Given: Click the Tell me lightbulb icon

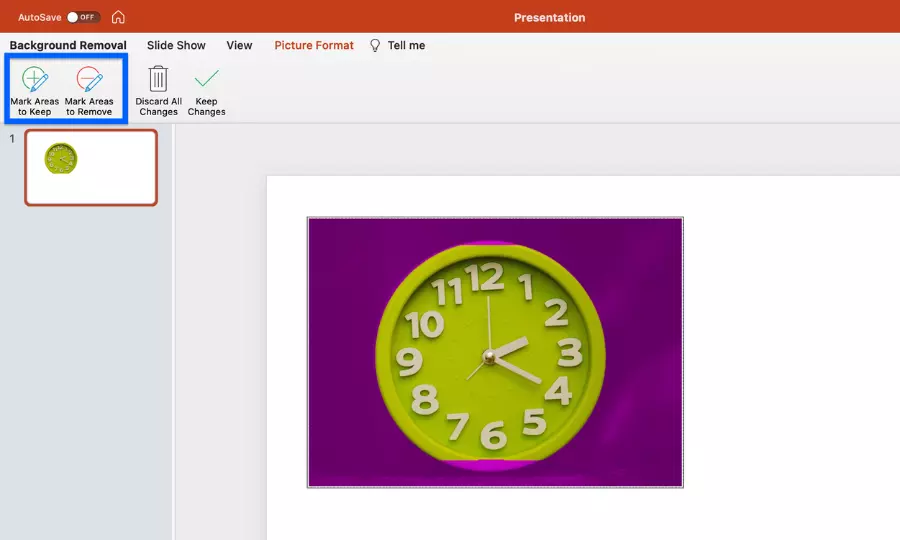Looking at the screenshot, I should pyautogui.click(x=375, y=45).
